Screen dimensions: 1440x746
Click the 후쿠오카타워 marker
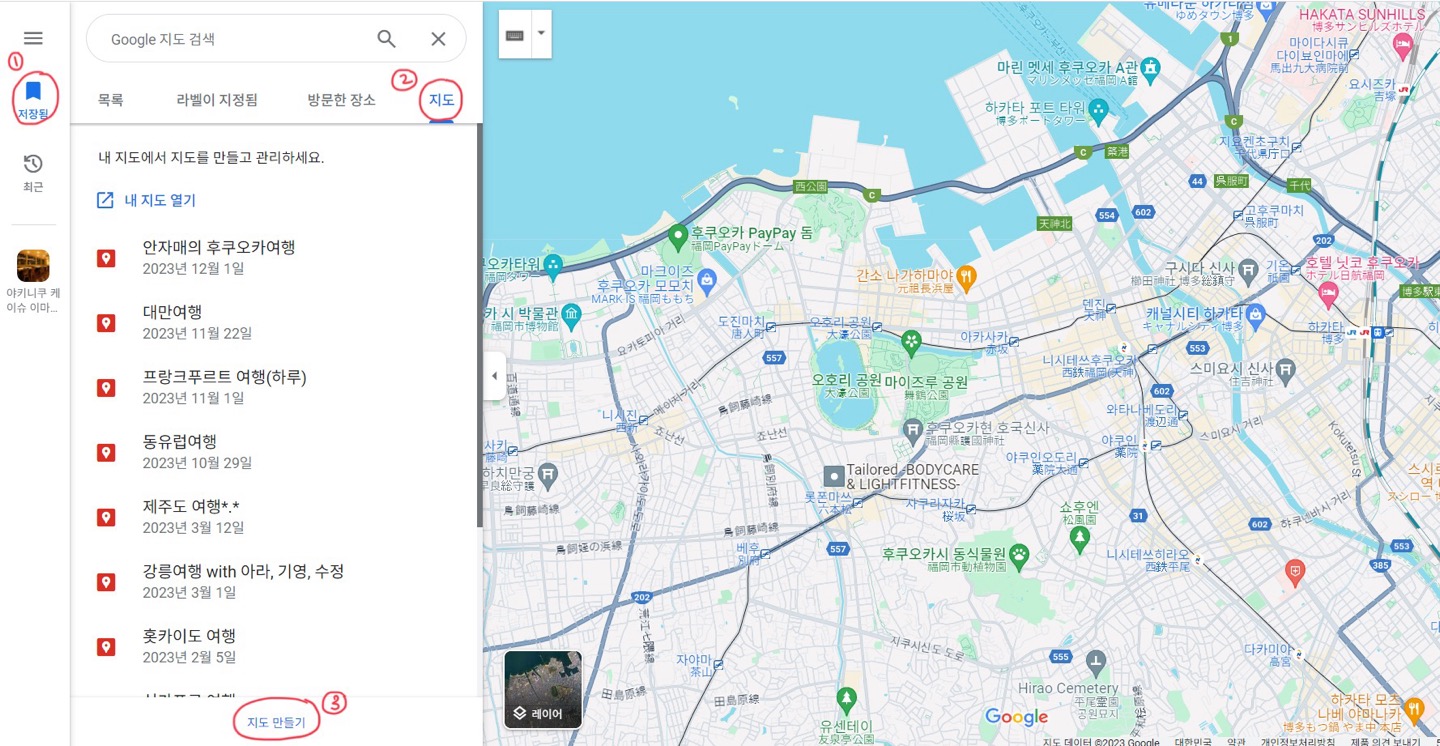coord(552,265)
